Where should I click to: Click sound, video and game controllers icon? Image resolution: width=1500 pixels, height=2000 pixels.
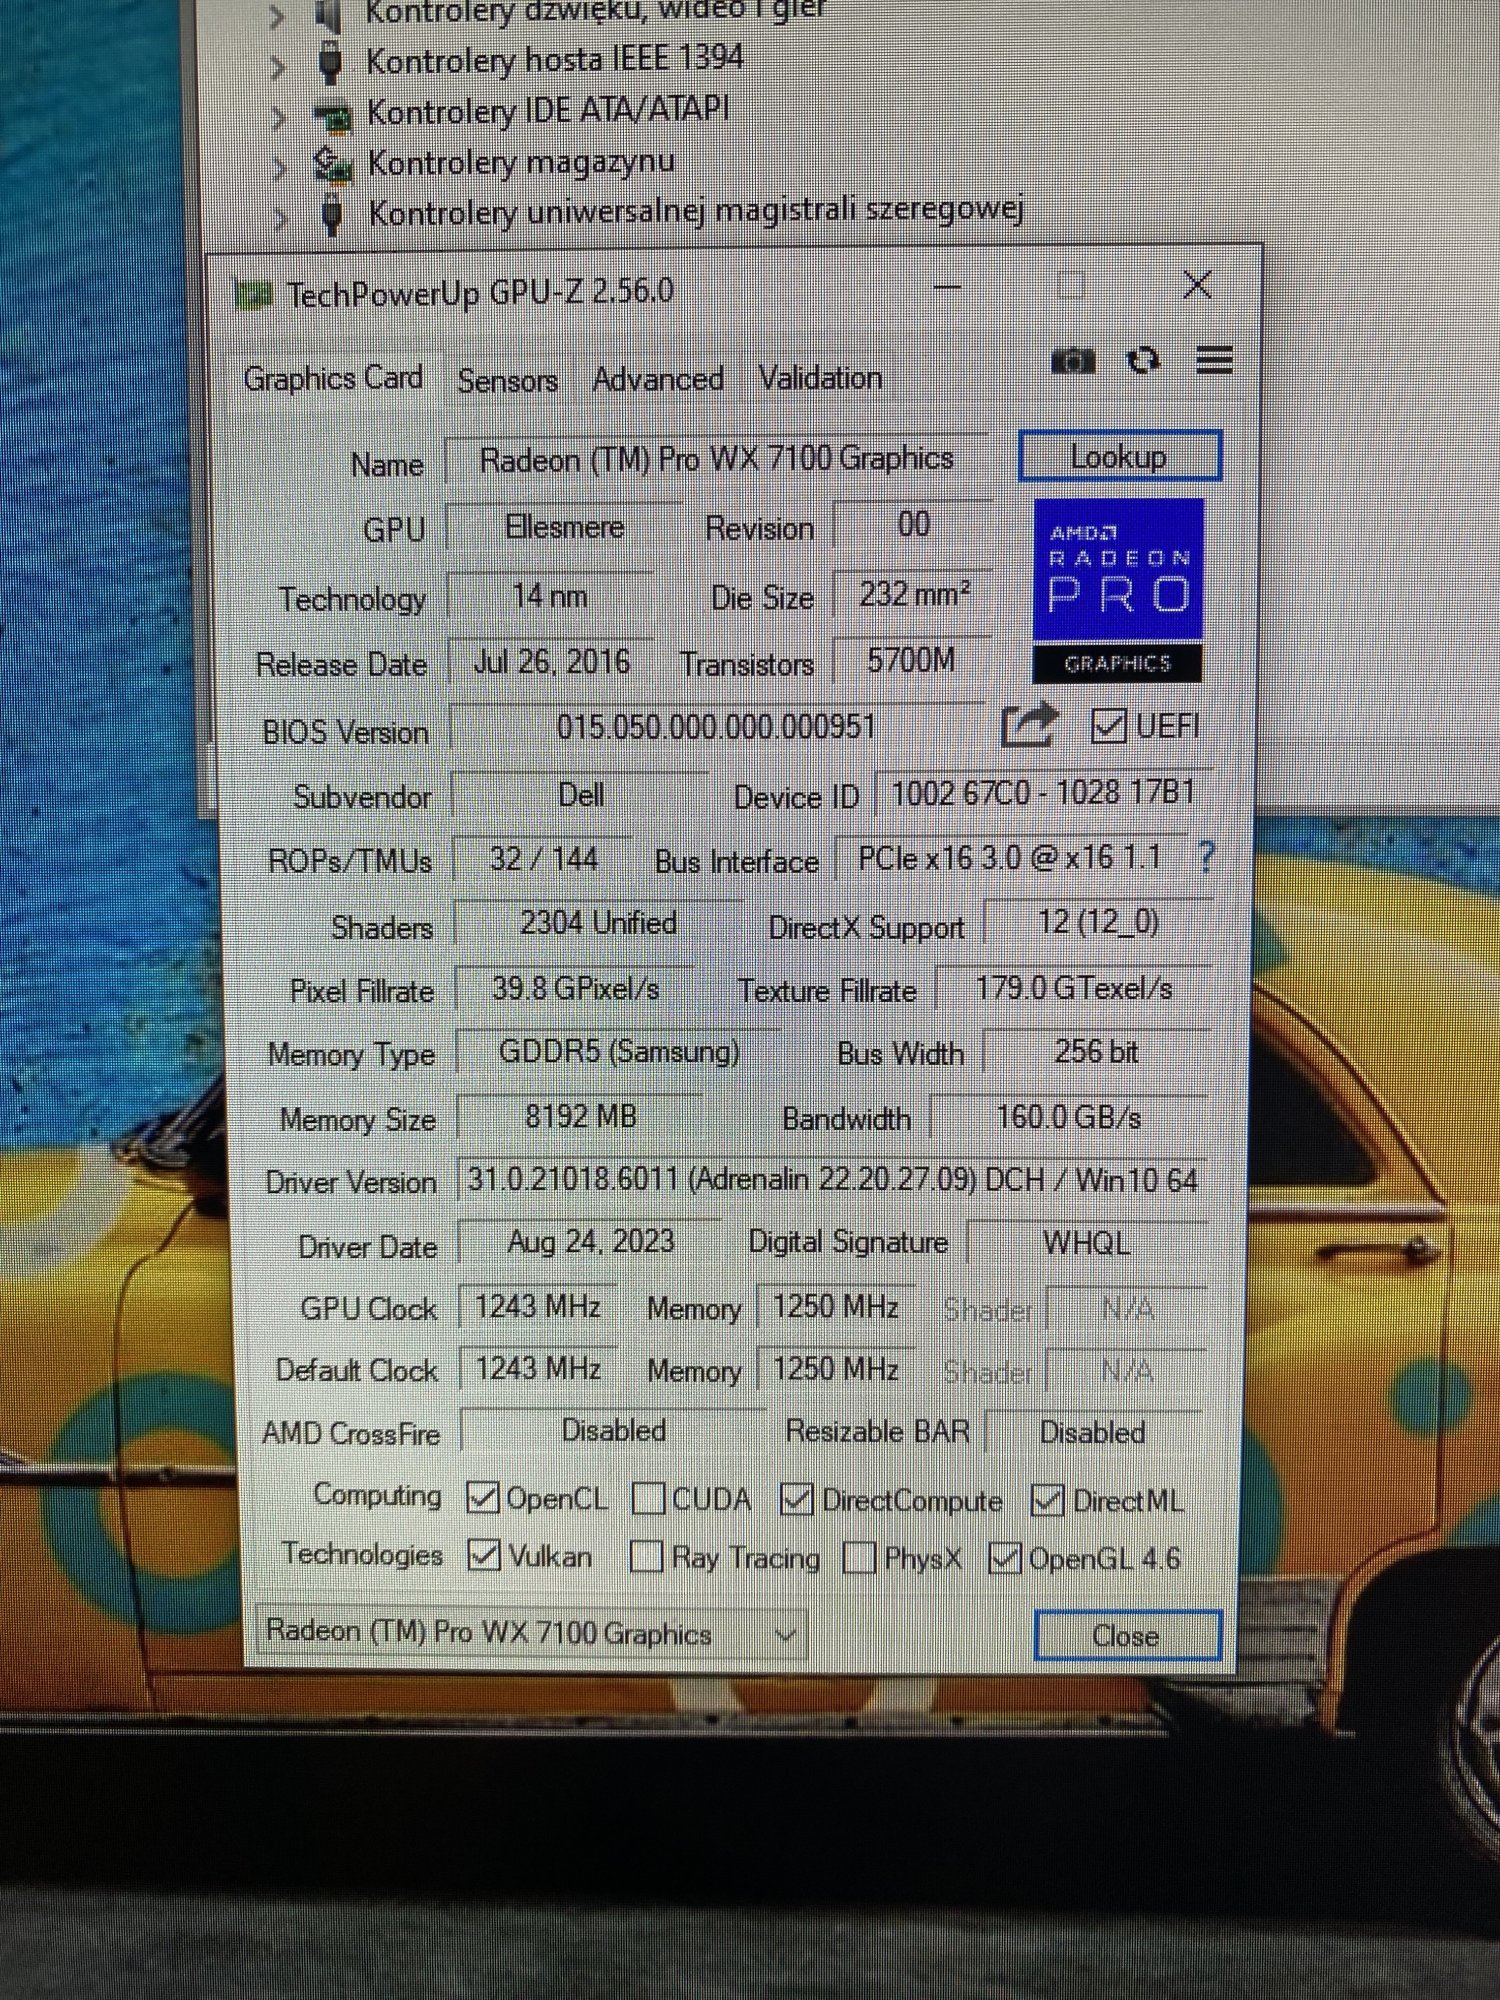click(x=328, y=14)
